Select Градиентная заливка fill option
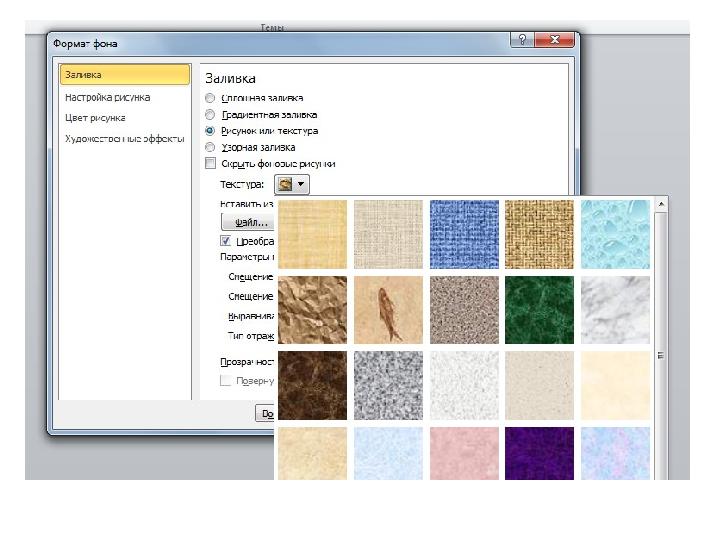 click(x=210, y=114)
